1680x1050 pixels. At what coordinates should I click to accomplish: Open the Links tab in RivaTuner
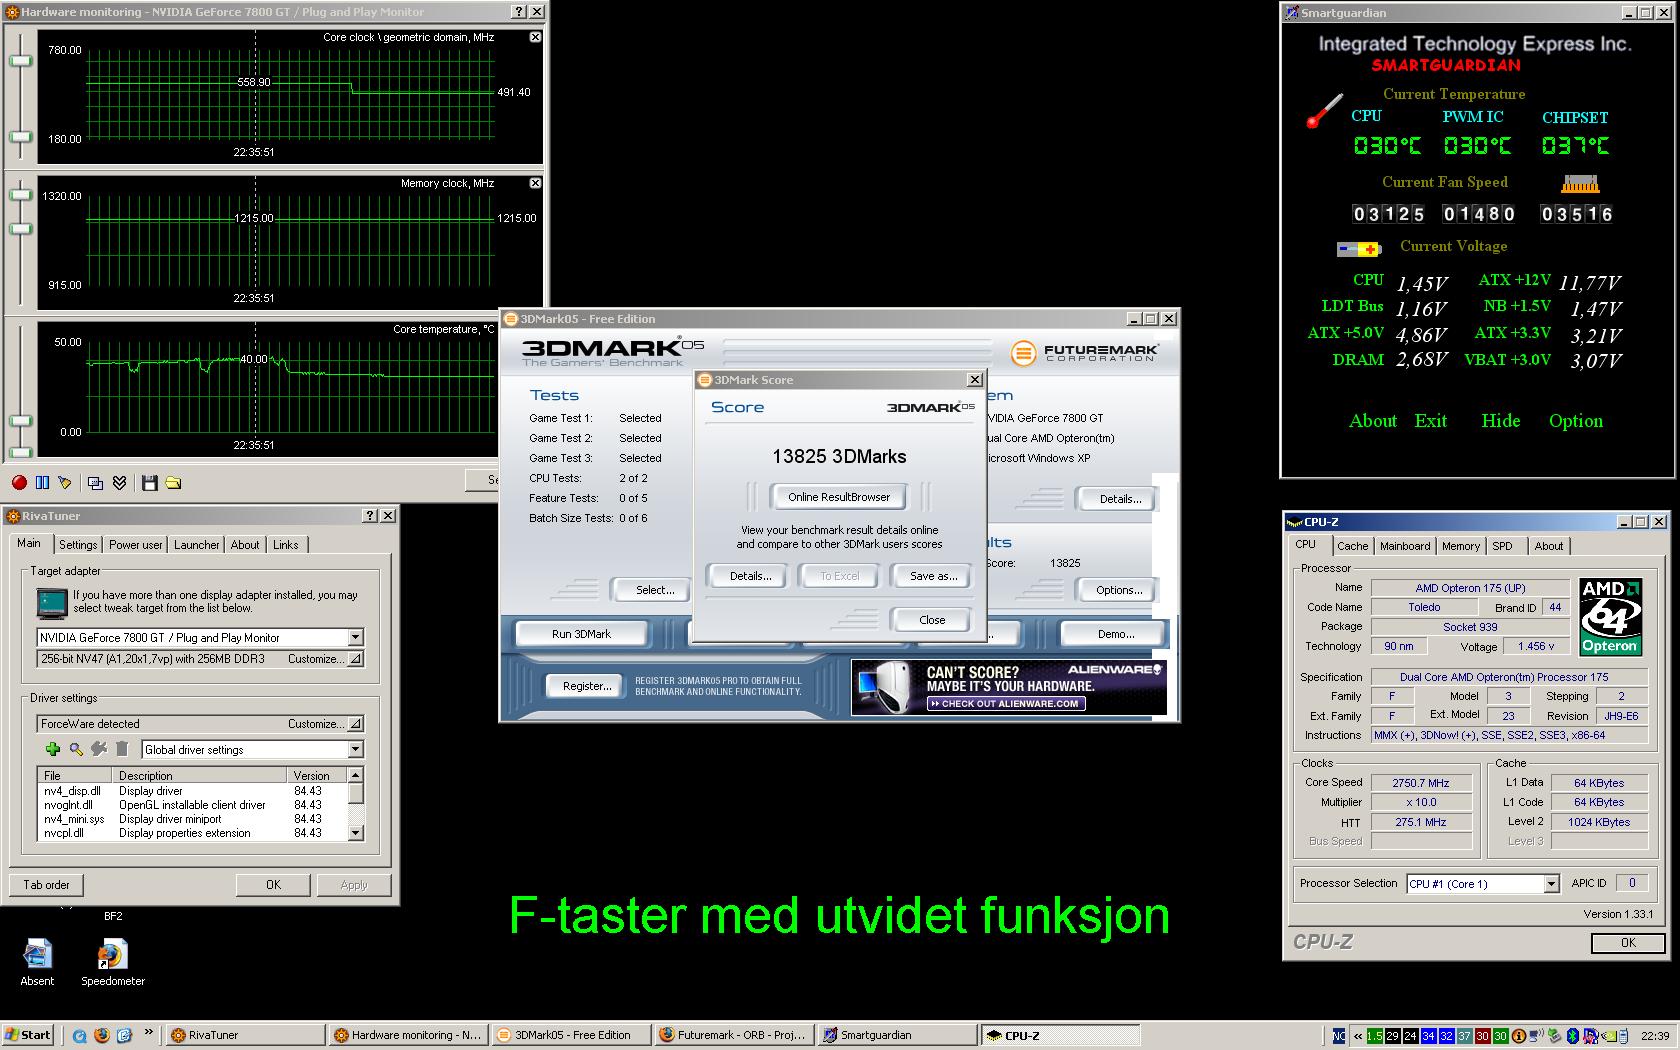coord(286,545)
